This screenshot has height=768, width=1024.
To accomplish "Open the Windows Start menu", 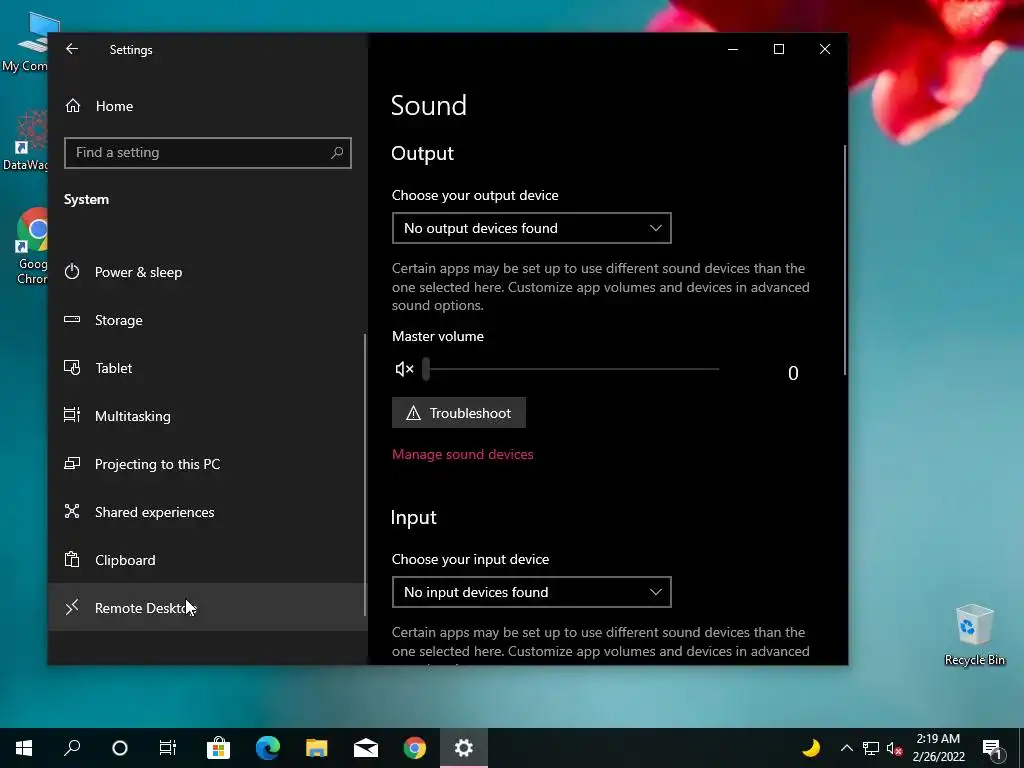I will [x=24, y=748].
